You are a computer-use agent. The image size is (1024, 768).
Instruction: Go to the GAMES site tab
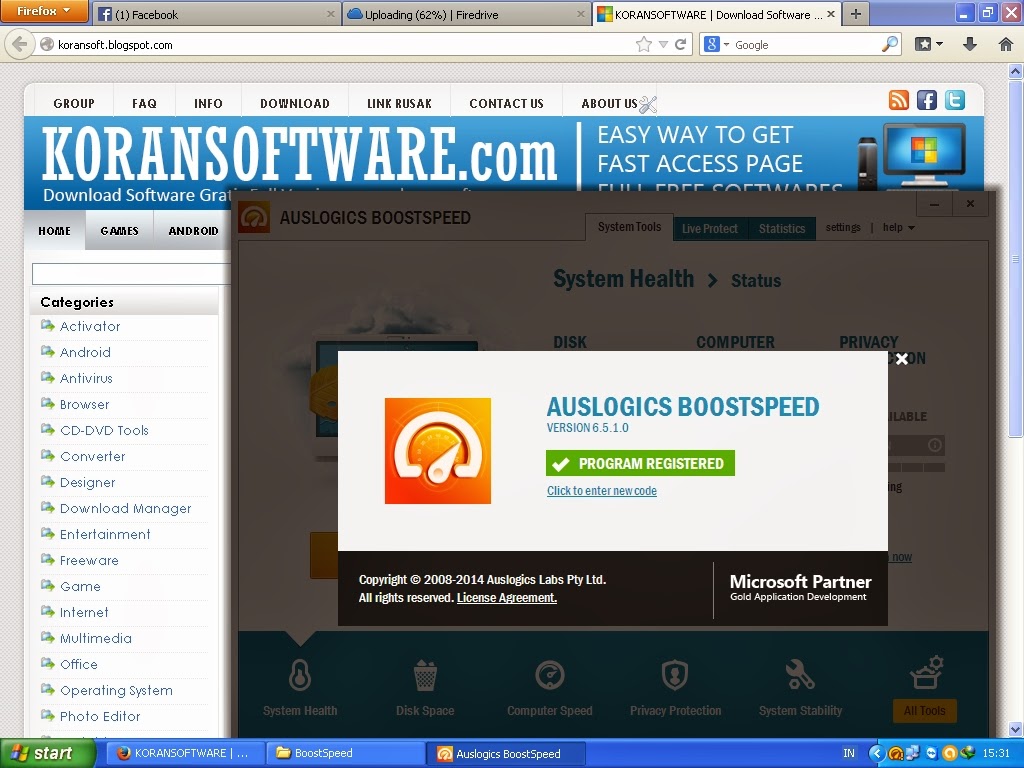pyautogui.click(x=120, y=231)
